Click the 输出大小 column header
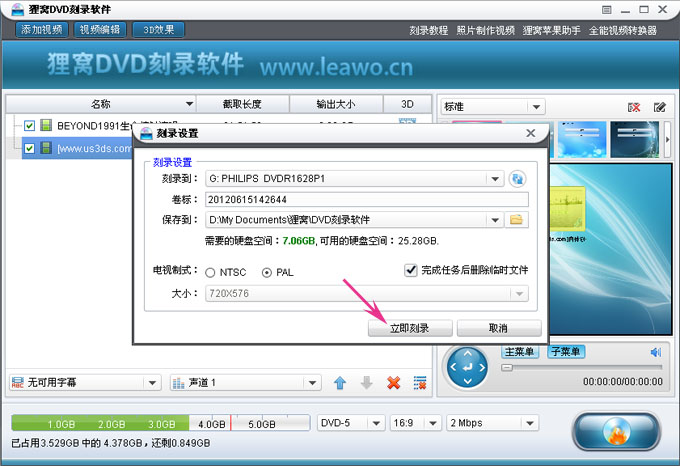Image resolution: width=680 pixels, height=466 pixels. pyautogui.click(x=336, y=104)
